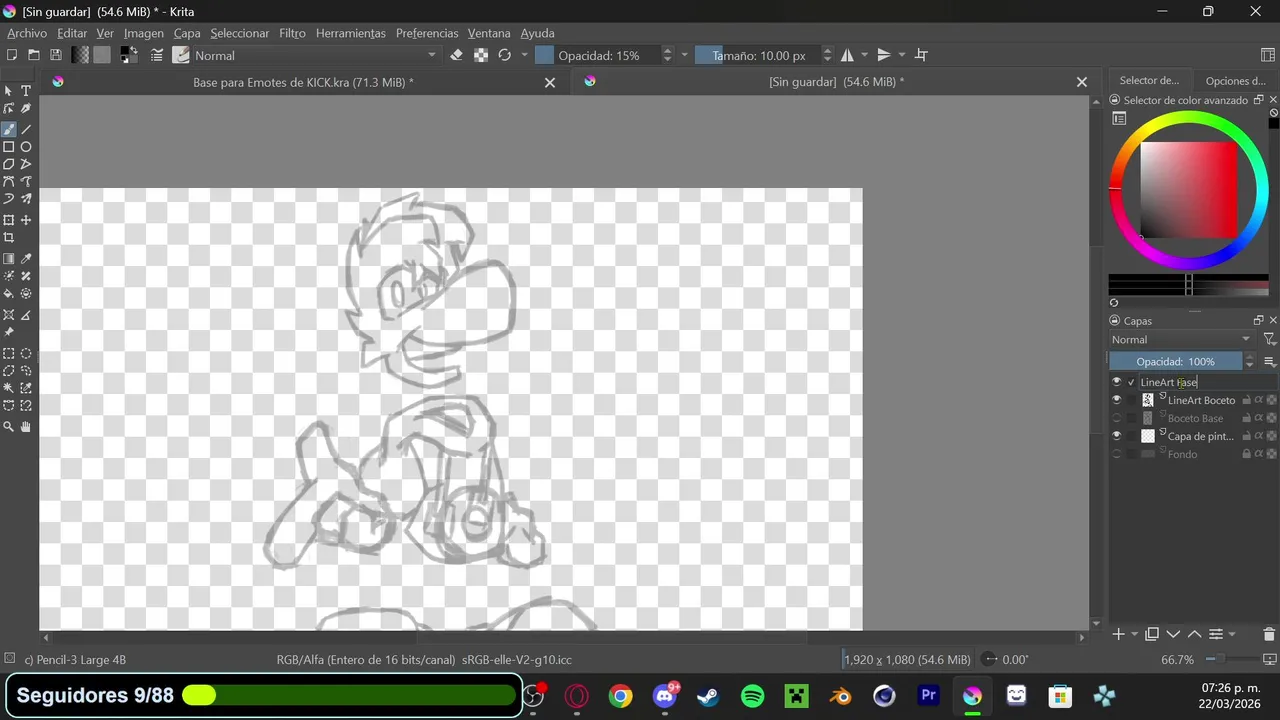Toggle eraser mode in toolbar
The image size is (1280, 720).
click(457, 55)
